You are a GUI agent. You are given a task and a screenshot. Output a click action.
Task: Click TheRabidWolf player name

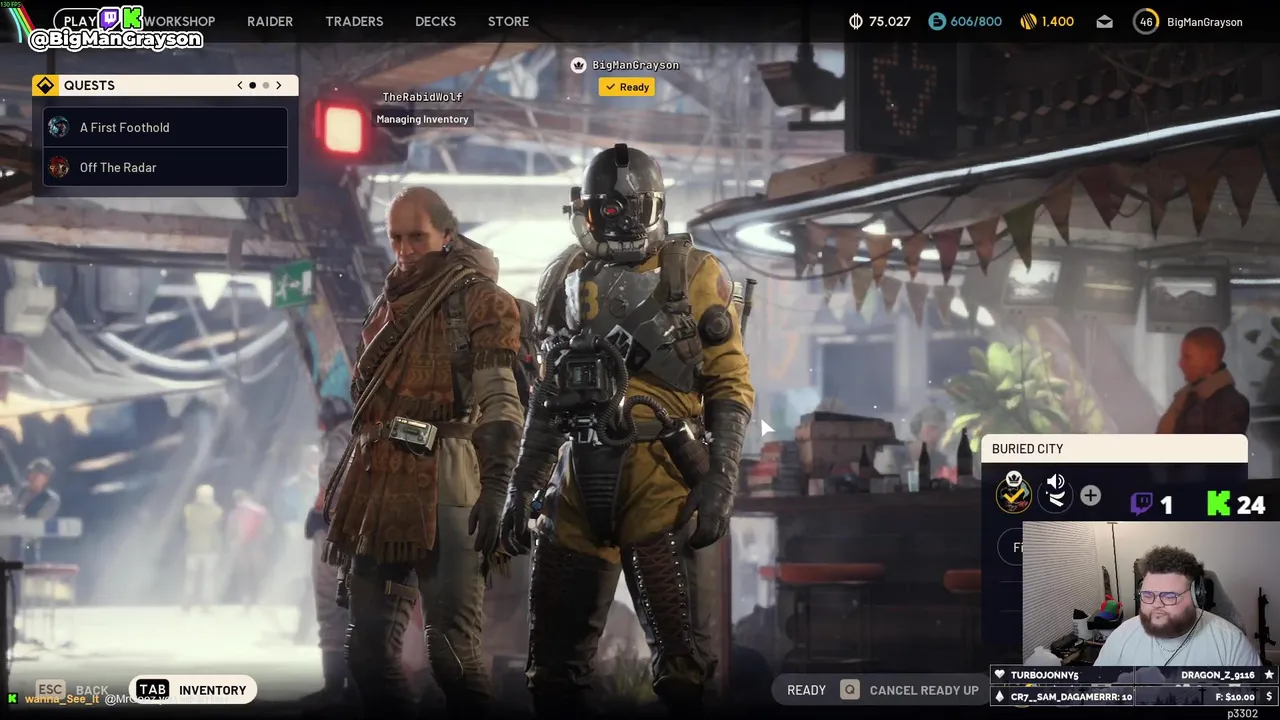click(x=422, y=97)
